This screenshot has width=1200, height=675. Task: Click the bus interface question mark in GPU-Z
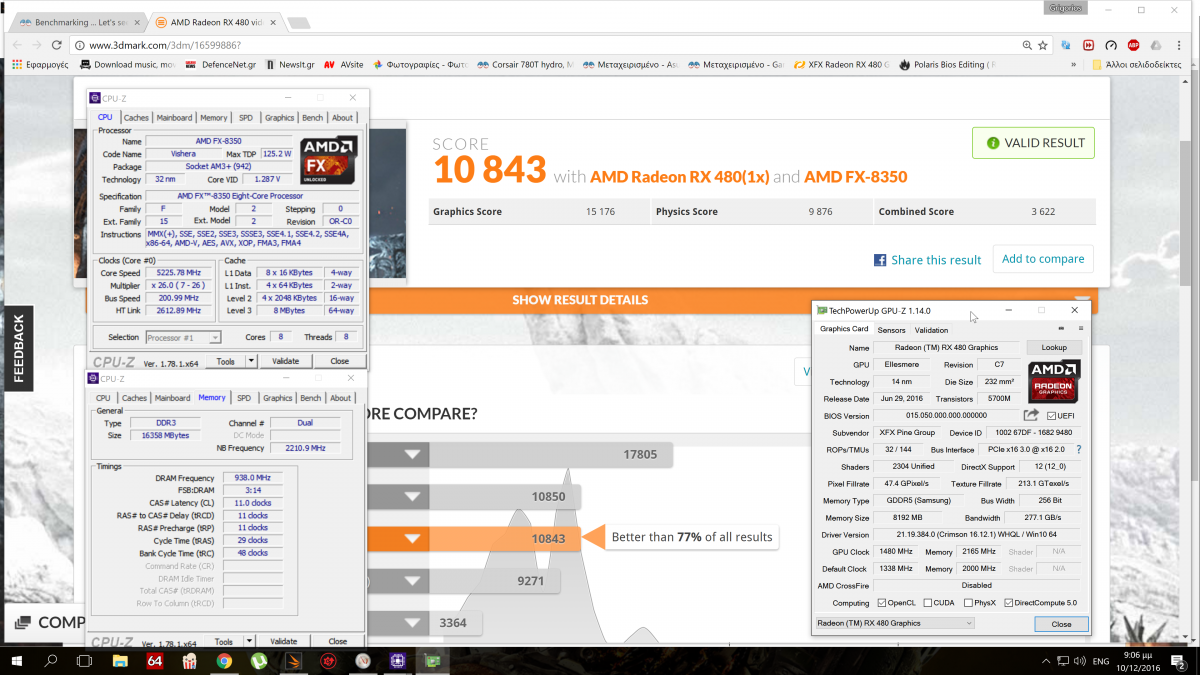tap(1078, 450)
